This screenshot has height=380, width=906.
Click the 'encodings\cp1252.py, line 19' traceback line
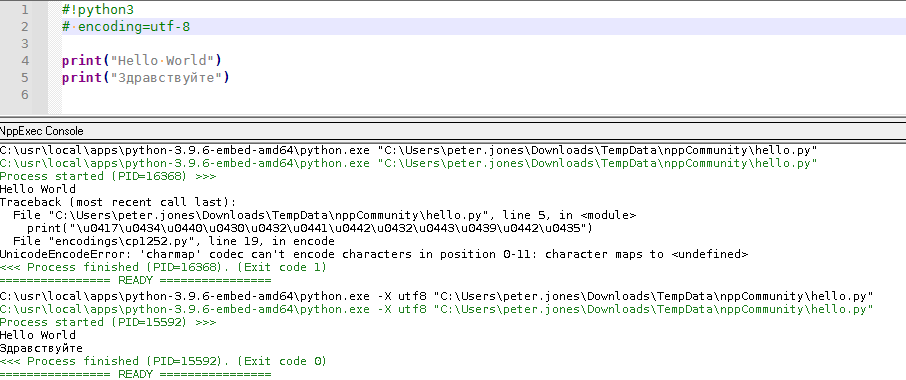(173, 241)
